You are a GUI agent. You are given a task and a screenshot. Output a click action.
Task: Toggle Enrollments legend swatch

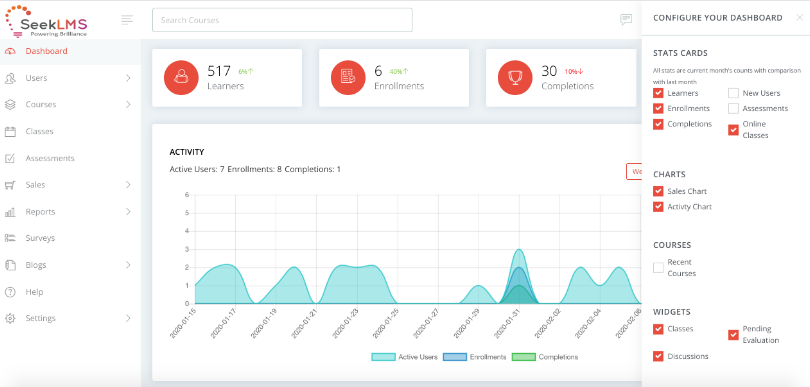point(455,357)
